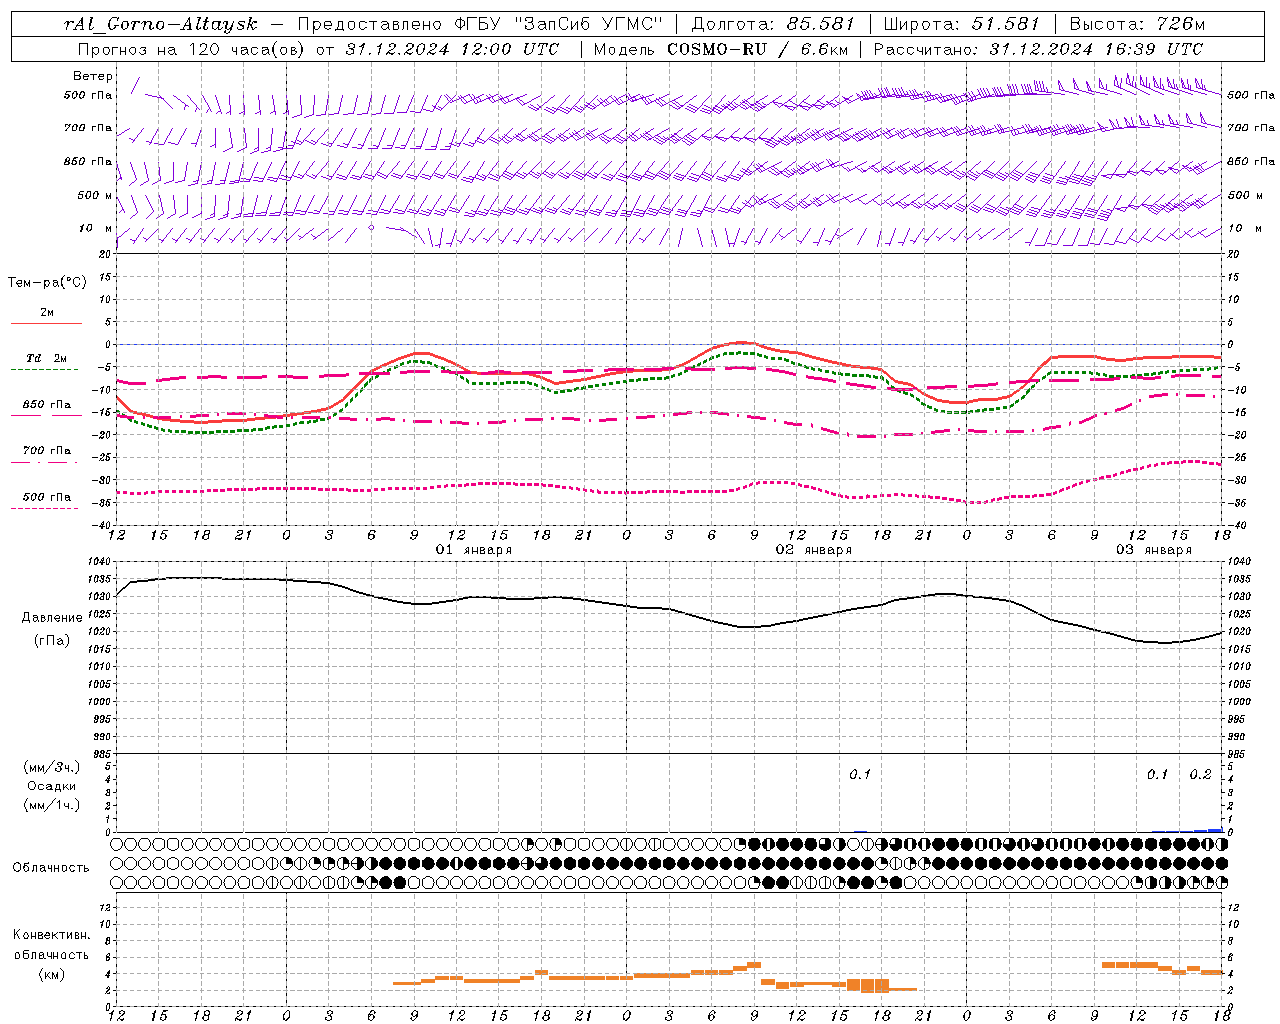Screen dimensions: 1280x1024
Task: Click the 500 м wind level label on the left
Action: coord(95,195)
